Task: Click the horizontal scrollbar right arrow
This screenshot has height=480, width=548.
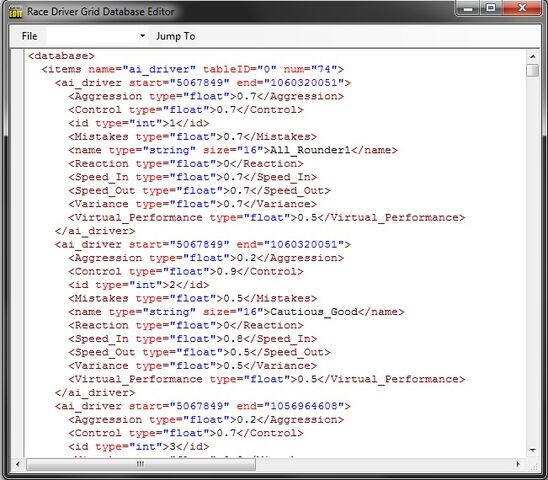Action: 518,464
